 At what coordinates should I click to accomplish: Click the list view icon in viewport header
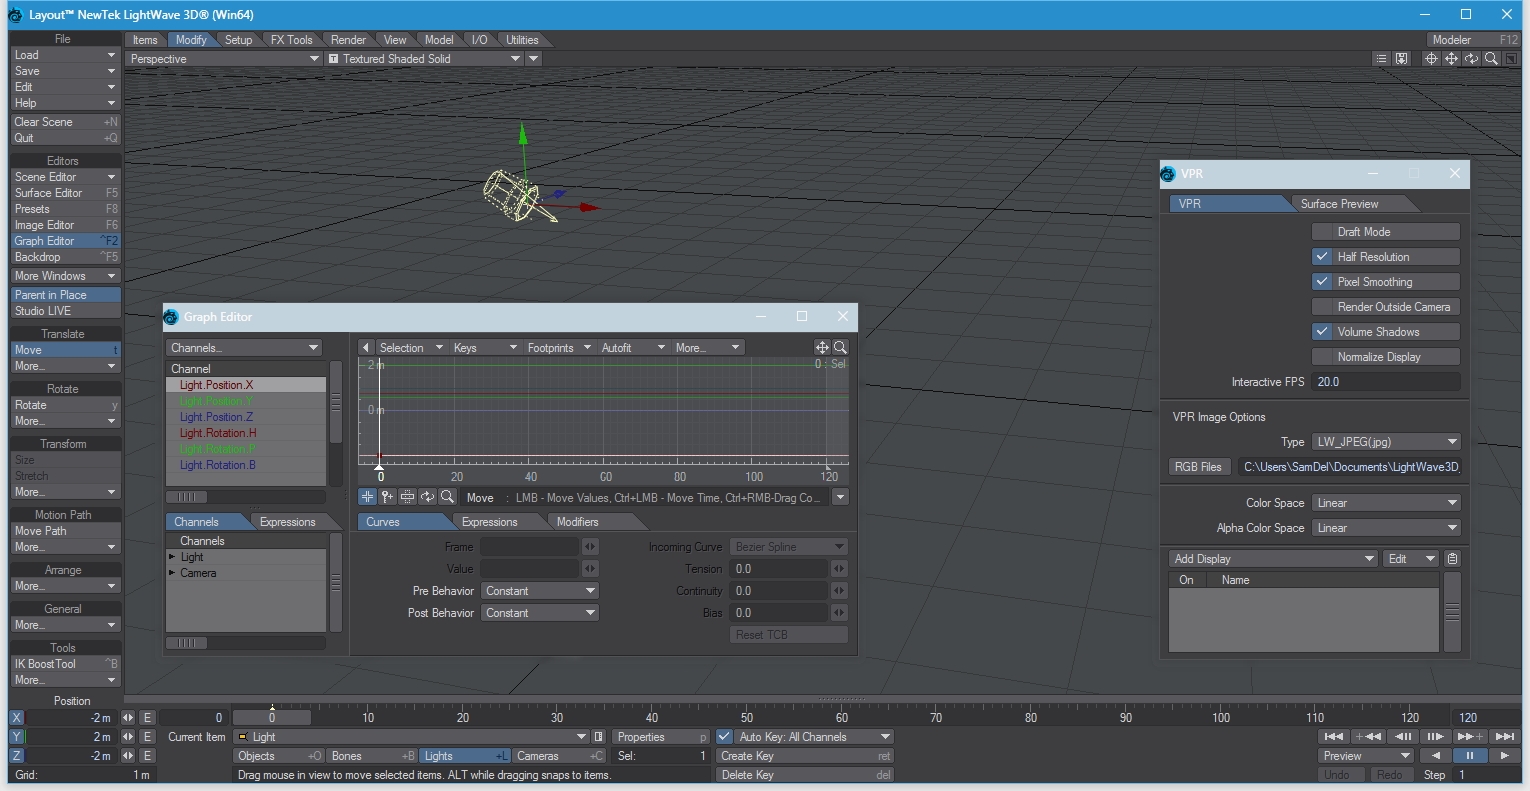point(1381,59)
